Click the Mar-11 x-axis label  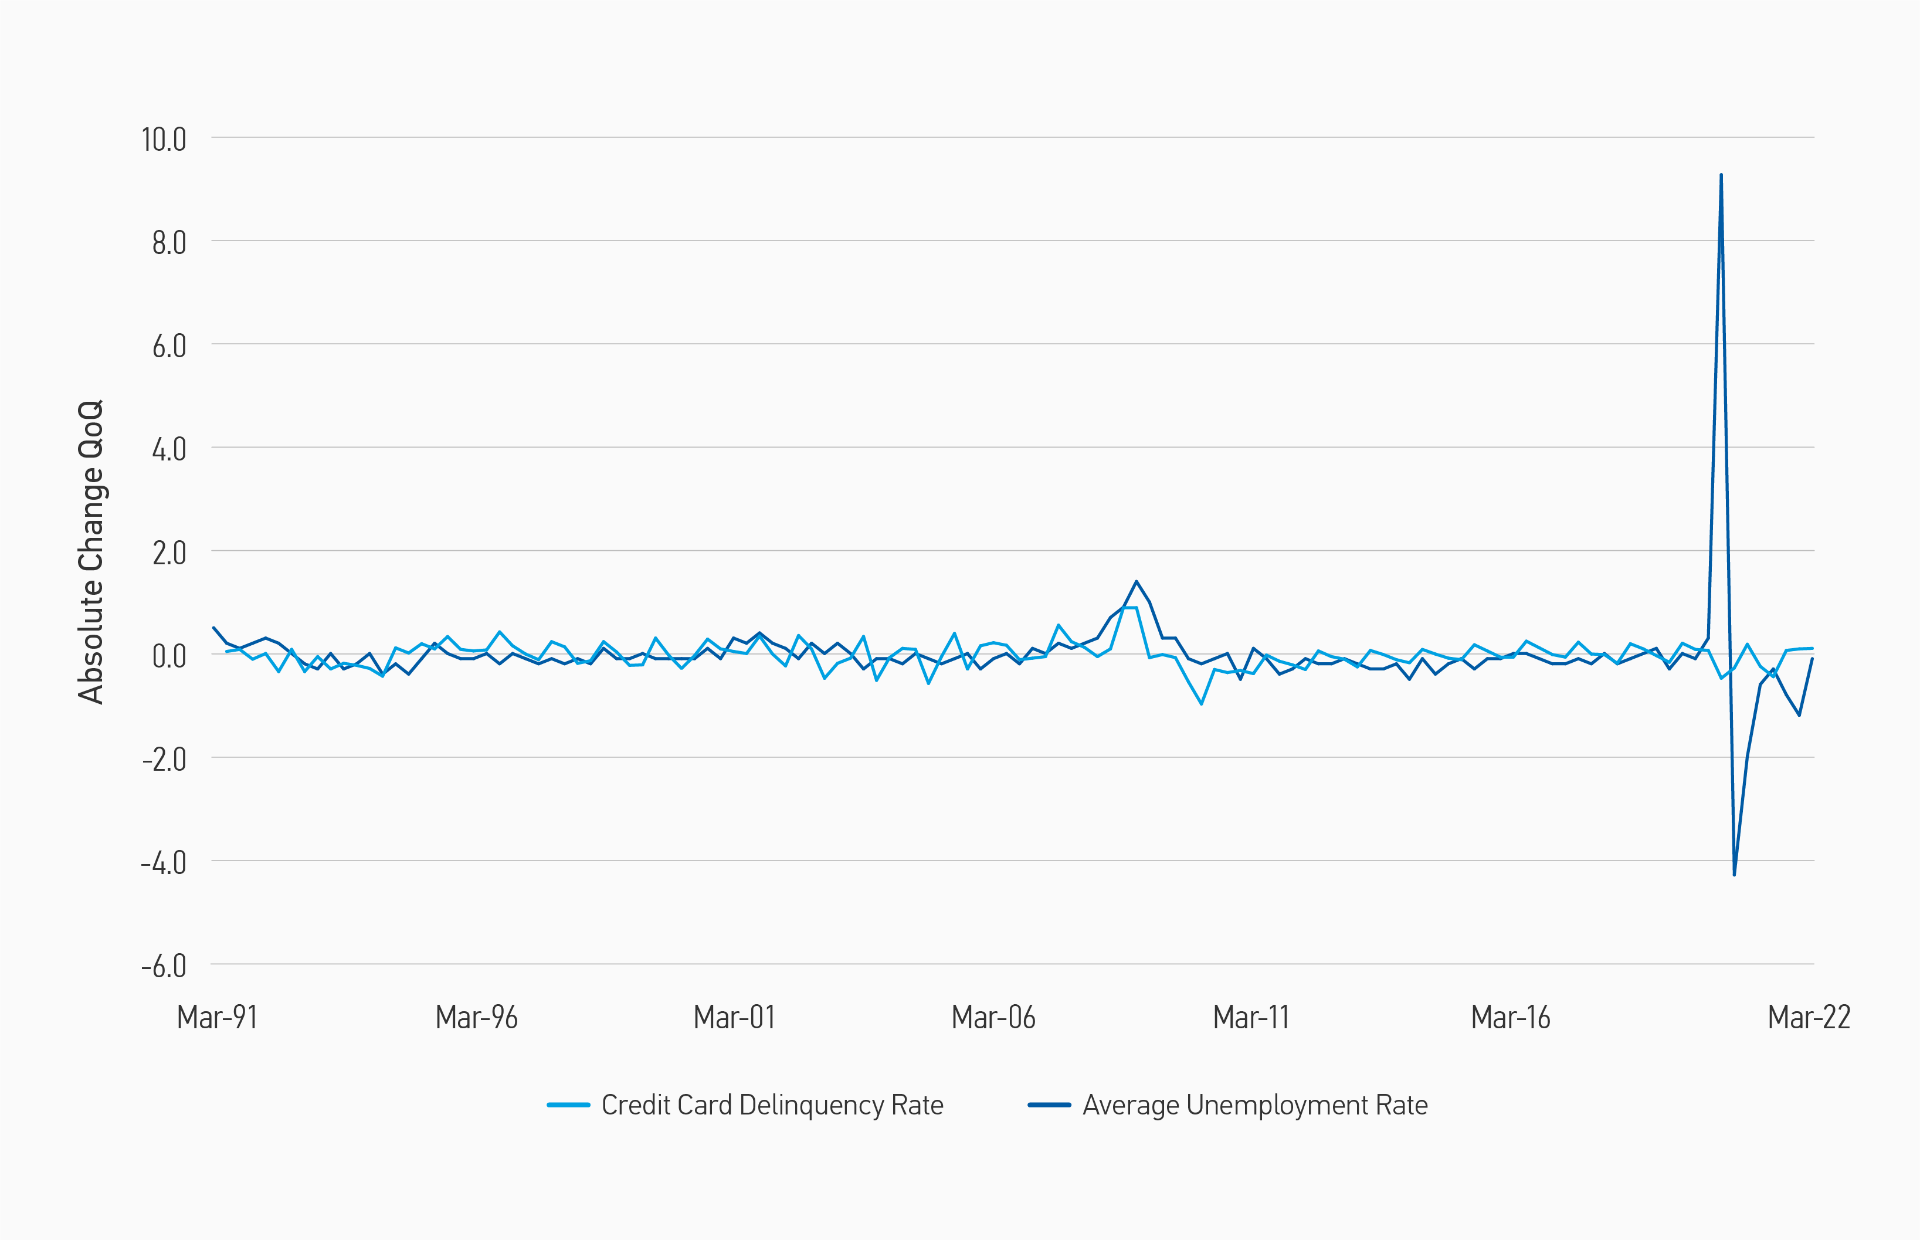coord(1251,1018)
